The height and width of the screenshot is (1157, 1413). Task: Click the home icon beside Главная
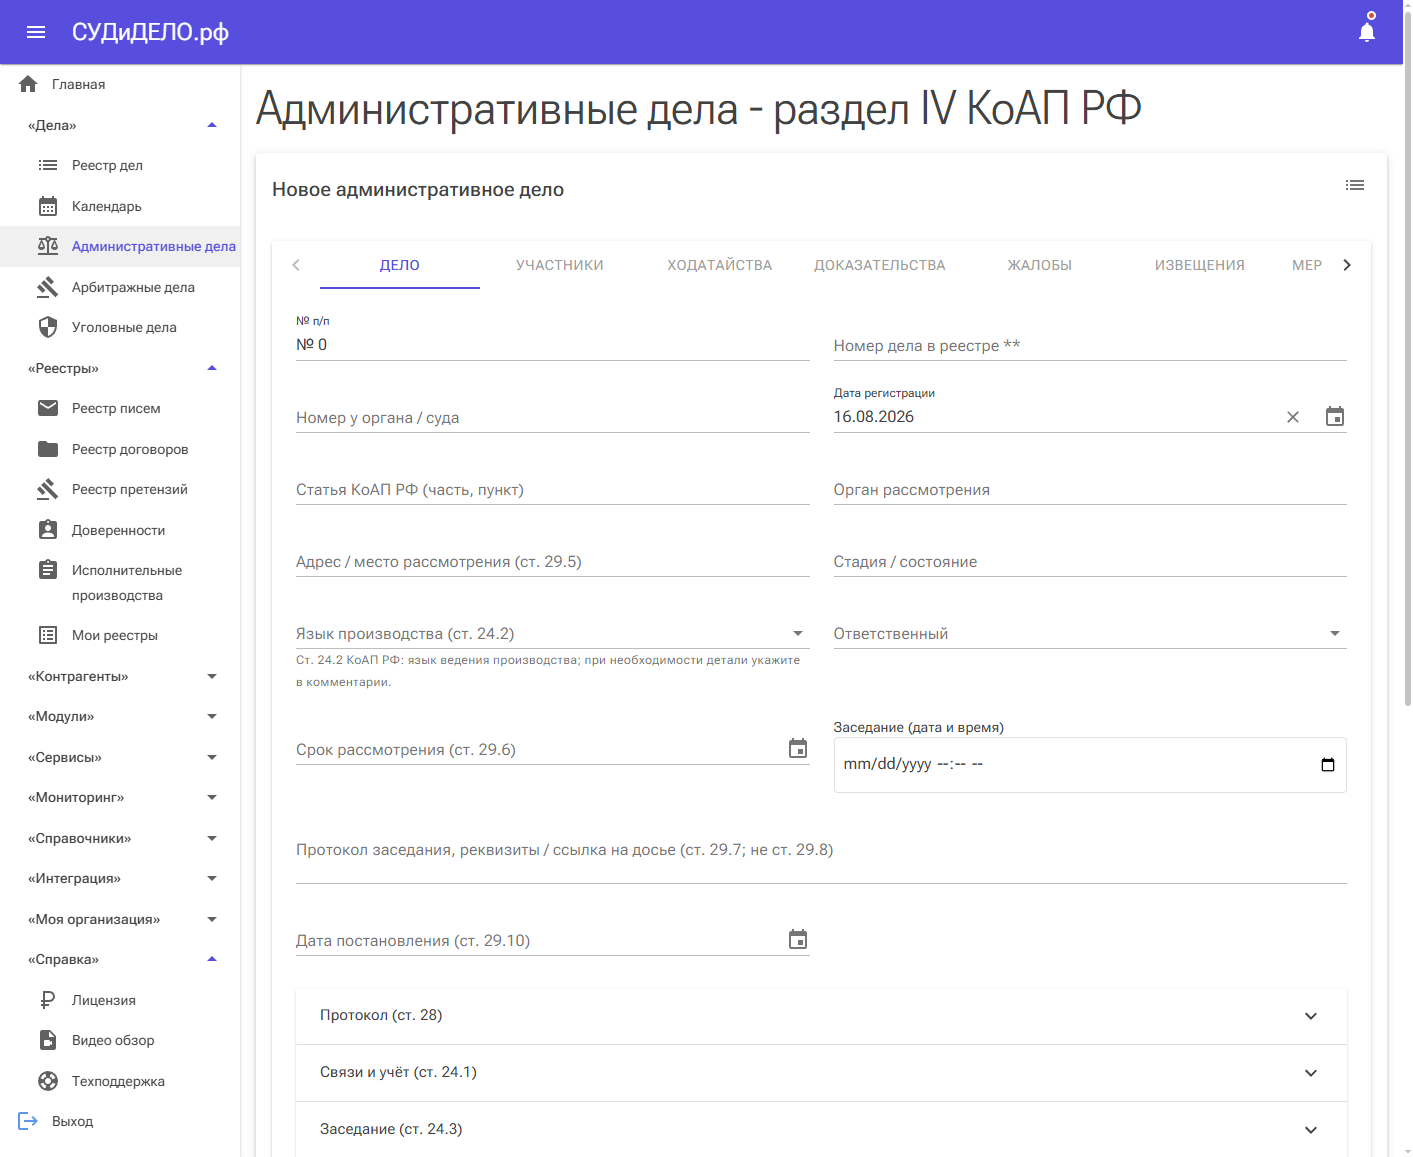tap(28, 84)
